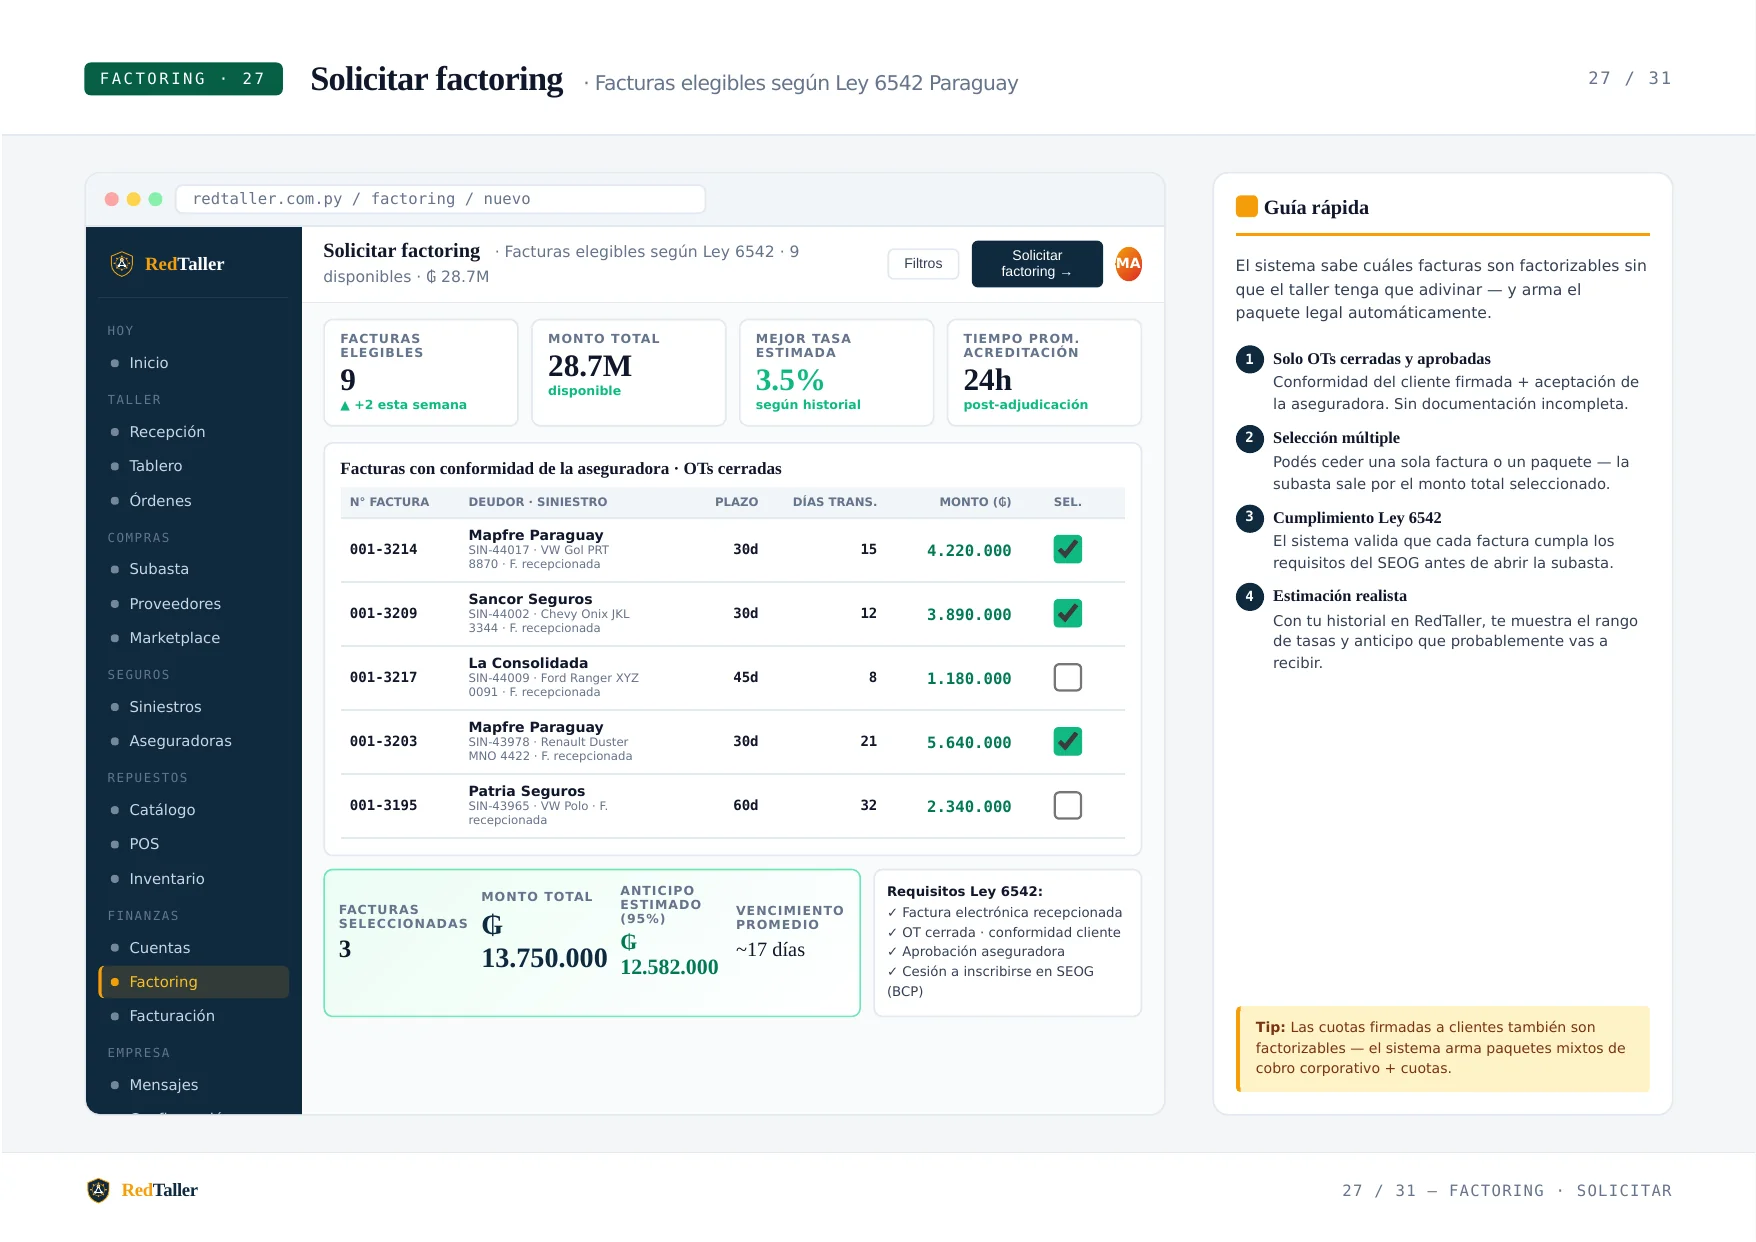The image size is (1756, 1242).
Task: Click debtor name Sancor Seguros
Action: [x=530, y=599]
